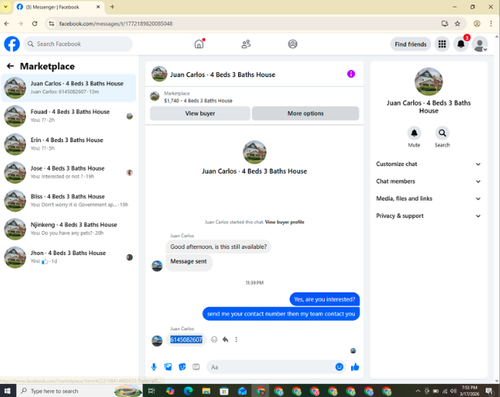Open more options for 6145082607 message
500x397 pixels.
(x=236, y=339)
